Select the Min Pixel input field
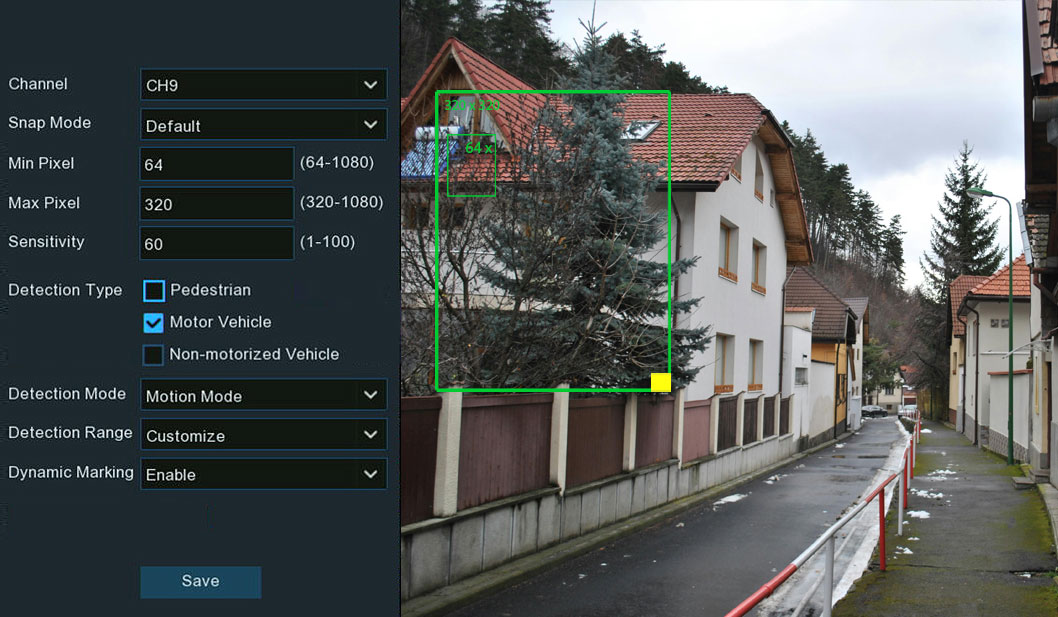Image resolution: width=1058 pixels, height=617 pixels. pos(216,163)
